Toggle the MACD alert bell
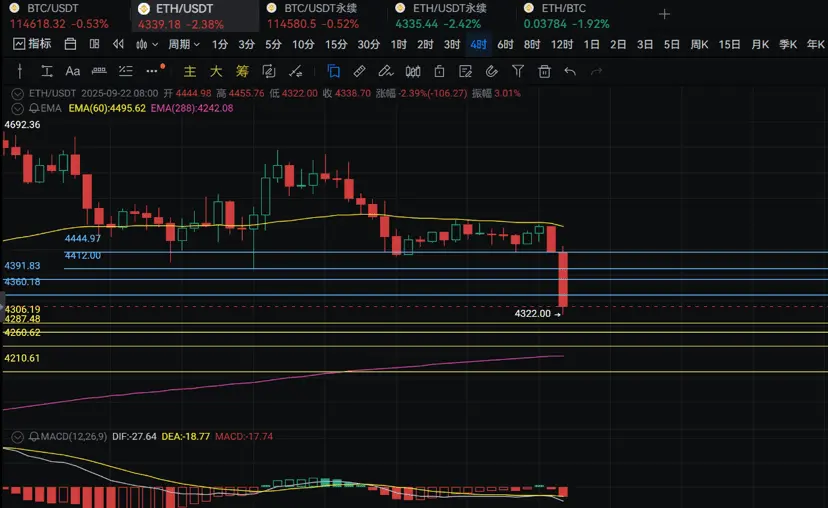 [34, 437]
